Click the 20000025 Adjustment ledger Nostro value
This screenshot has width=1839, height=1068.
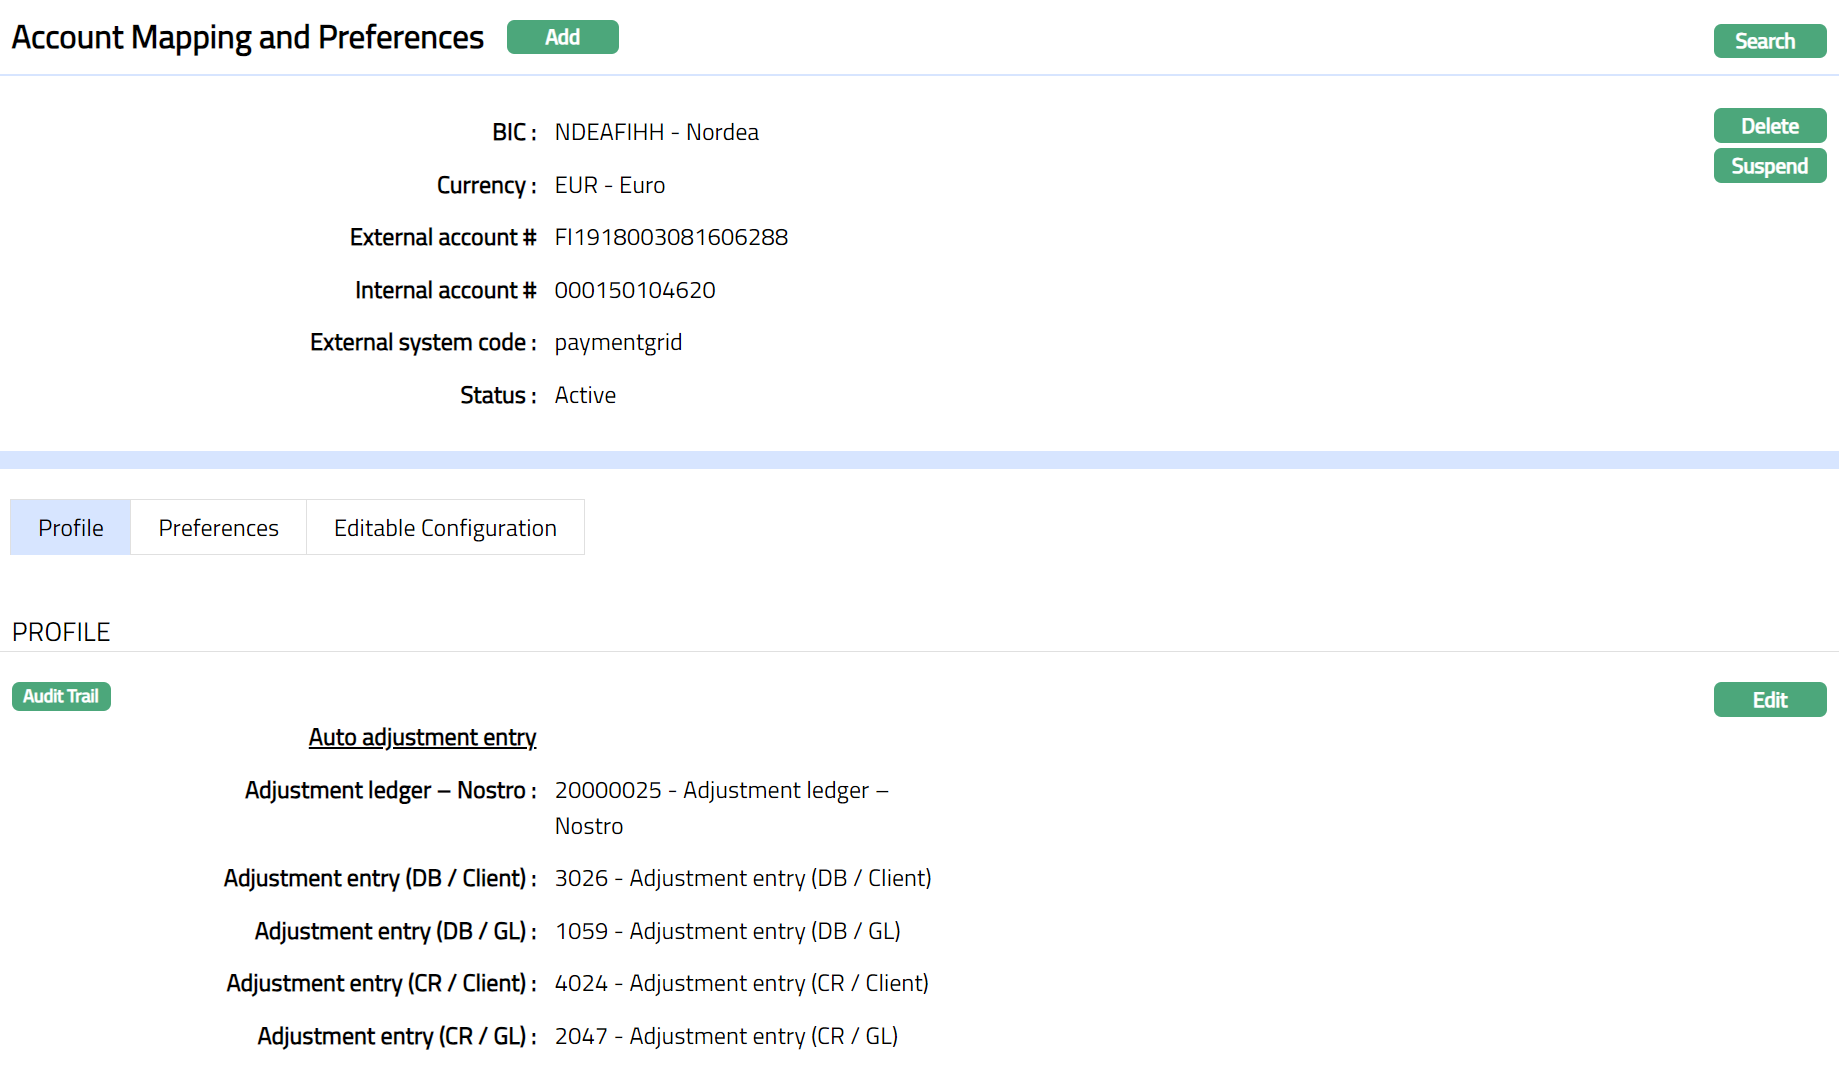tap(721, 790)
